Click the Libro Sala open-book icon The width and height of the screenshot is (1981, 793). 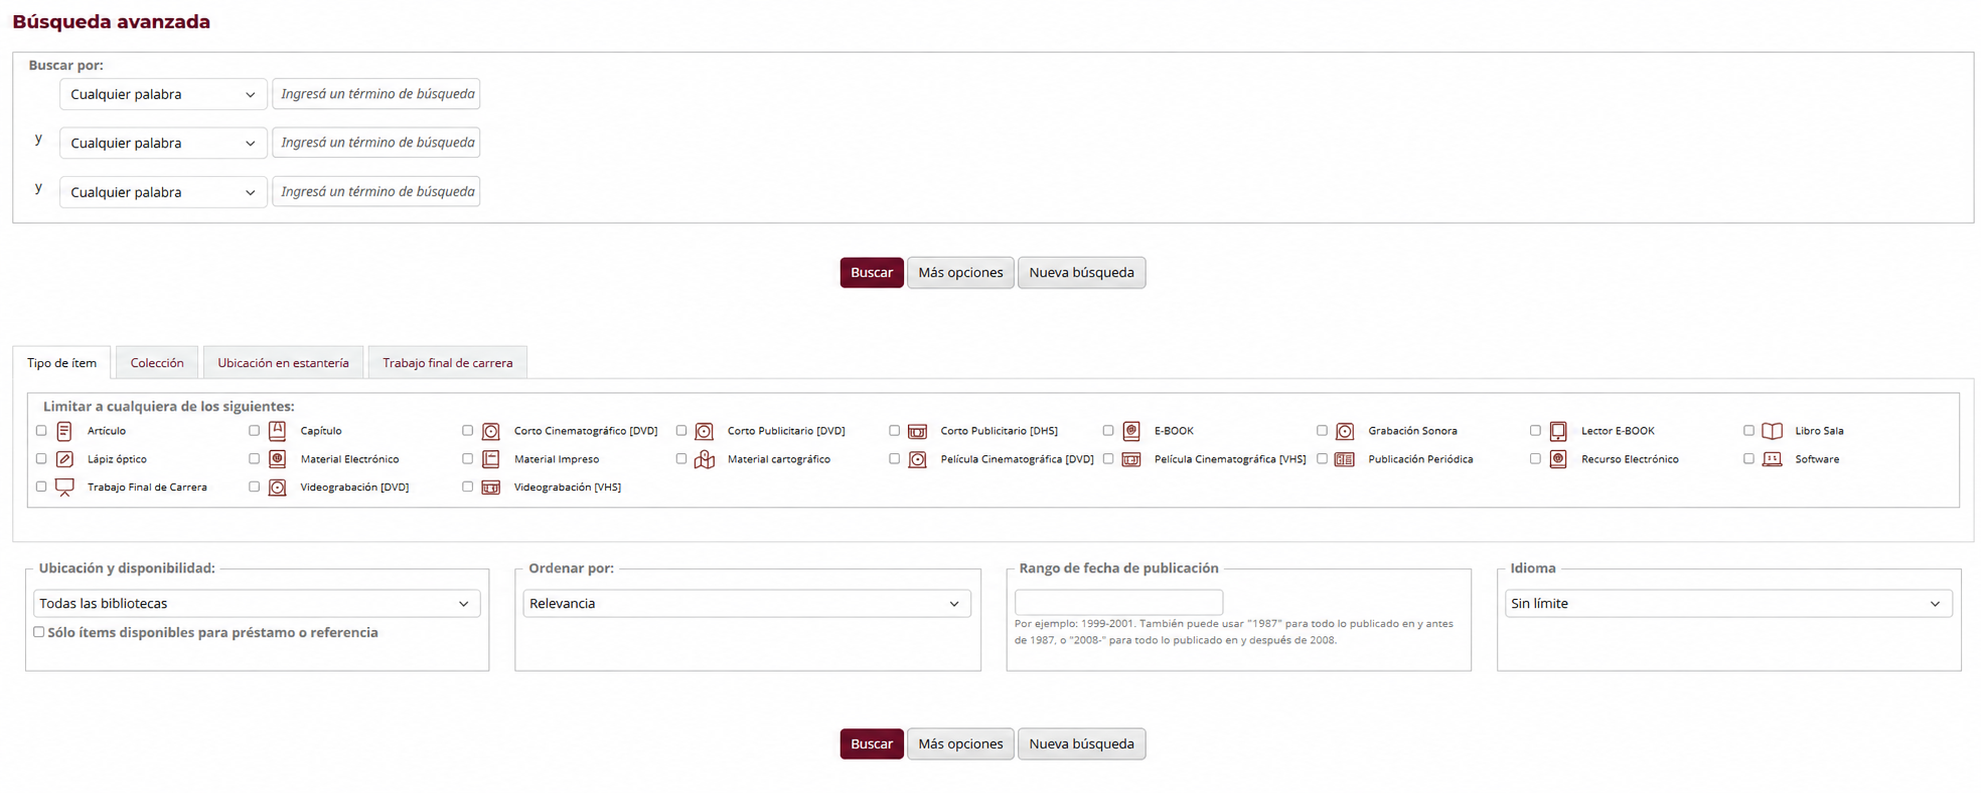pyautogui.click(x=1772, y=431)
